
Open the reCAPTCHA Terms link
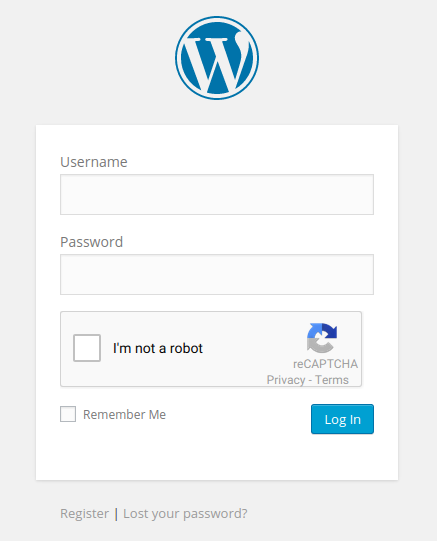click(332, 380)
